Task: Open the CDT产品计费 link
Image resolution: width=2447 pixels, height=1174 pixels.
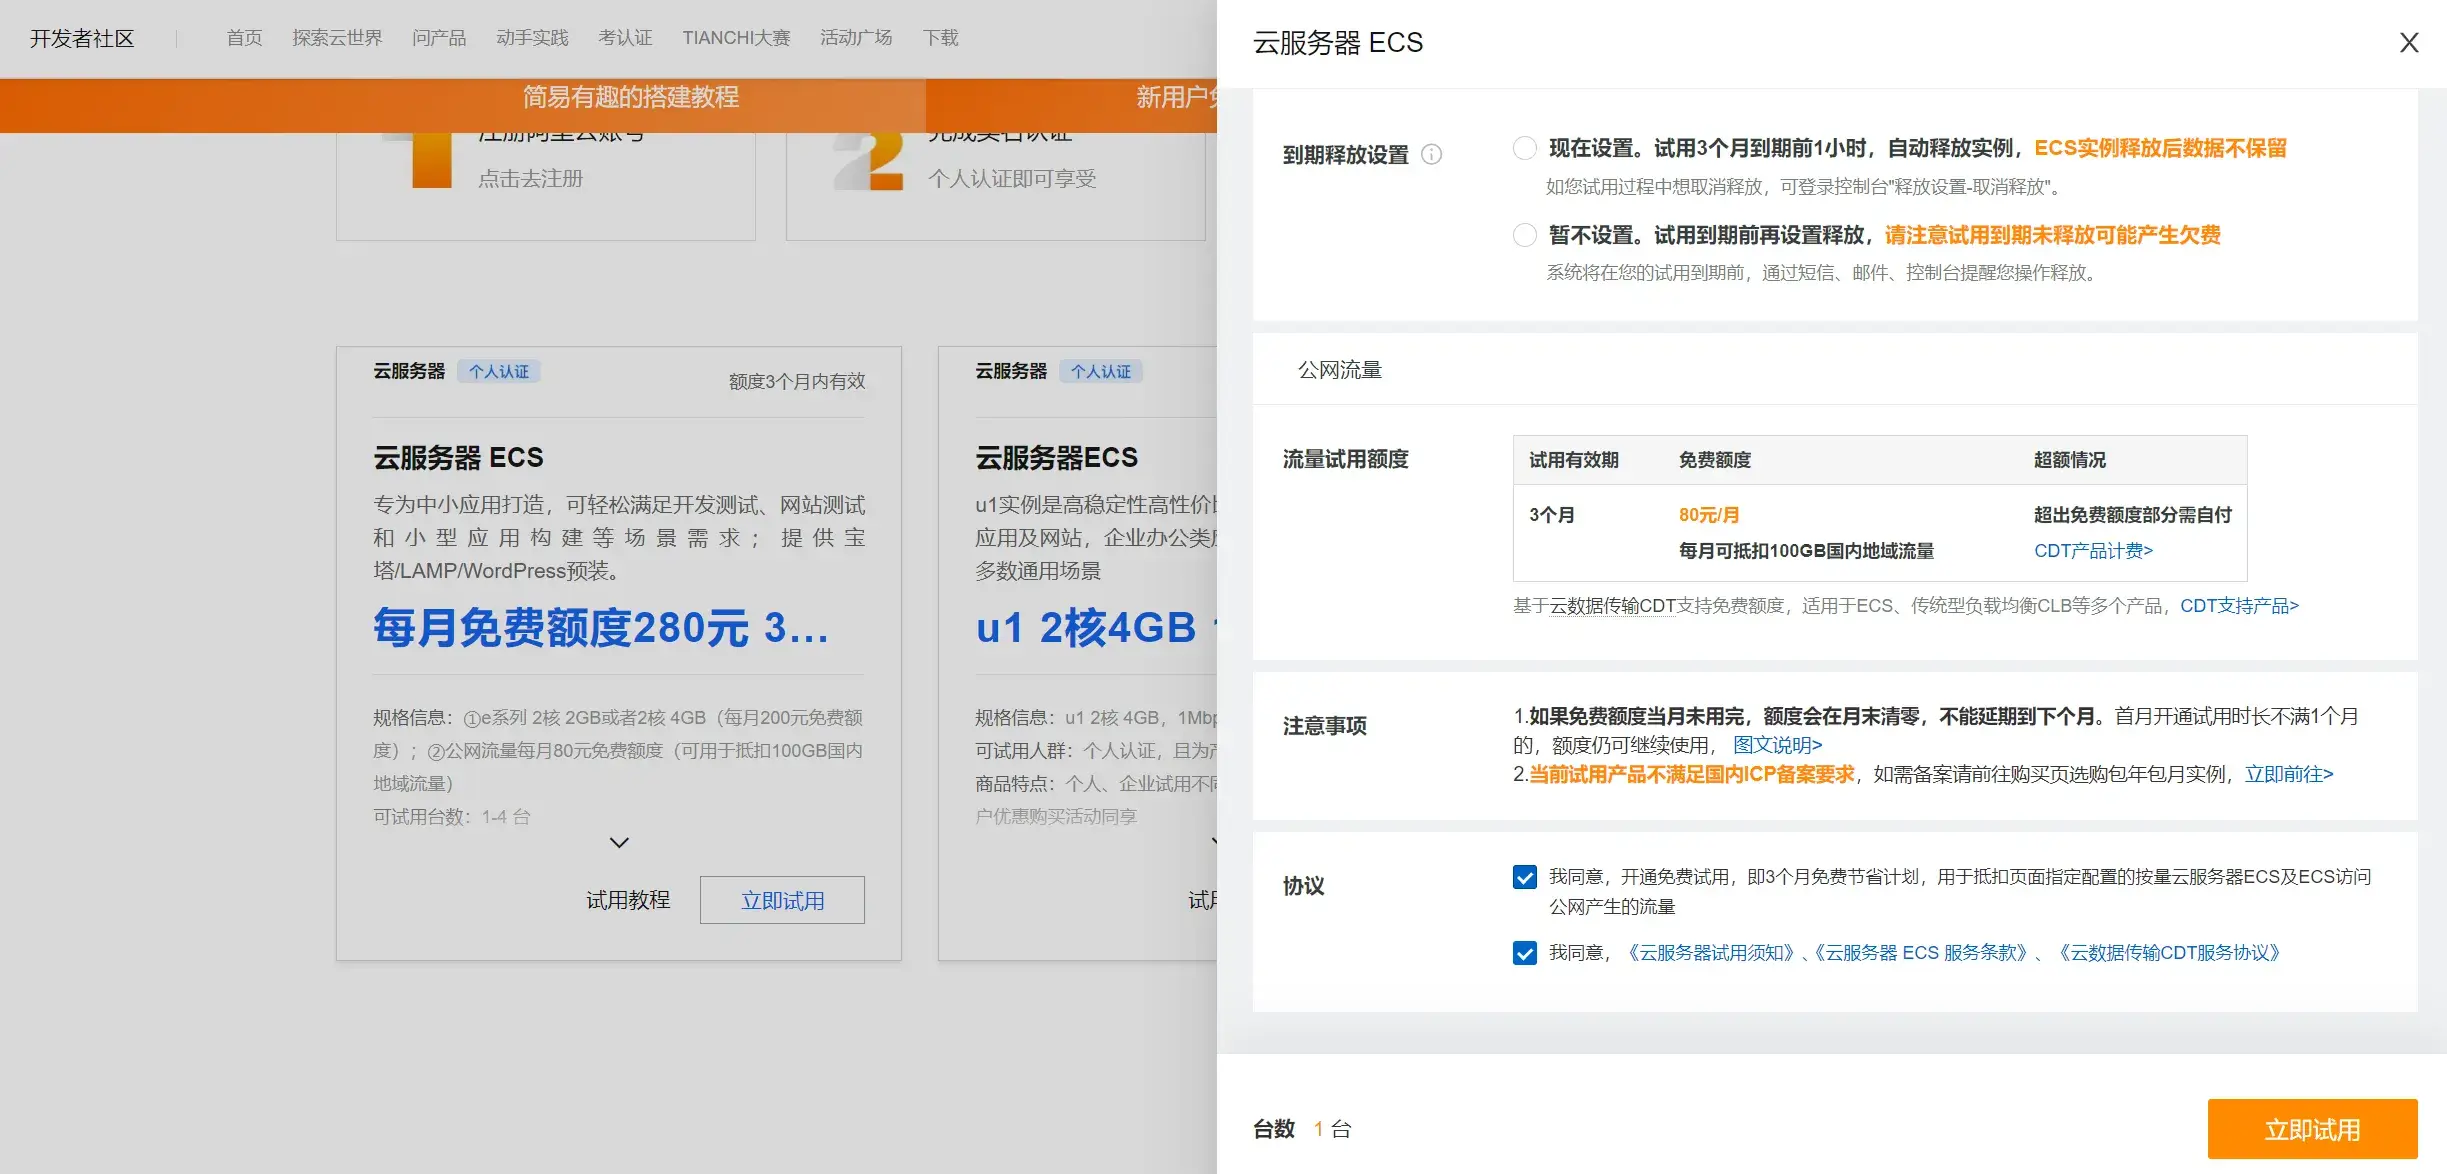Action: coord(2093,551)
